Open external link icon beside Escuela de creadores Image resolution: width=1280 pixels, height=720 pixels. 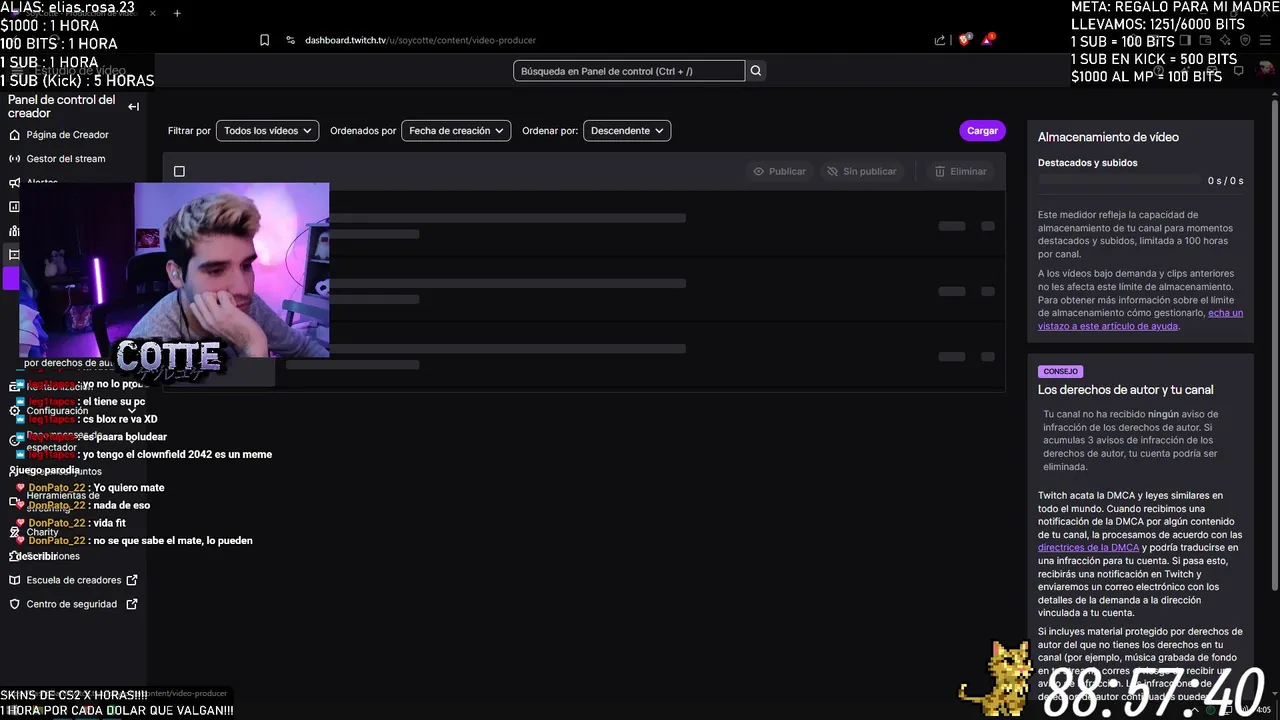click(132, 580)
